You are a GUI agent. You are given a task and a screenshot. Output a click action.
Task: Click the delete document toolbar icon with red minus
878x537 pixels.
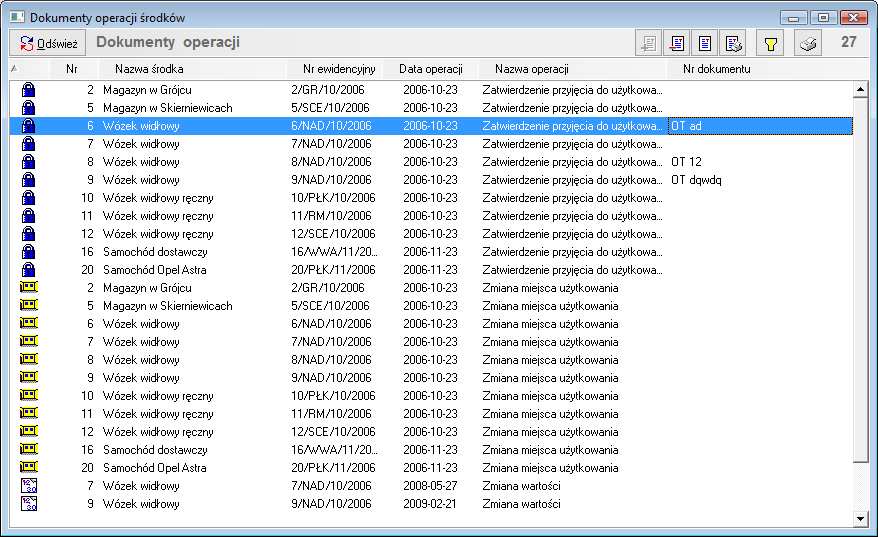[x=677, y=43]
